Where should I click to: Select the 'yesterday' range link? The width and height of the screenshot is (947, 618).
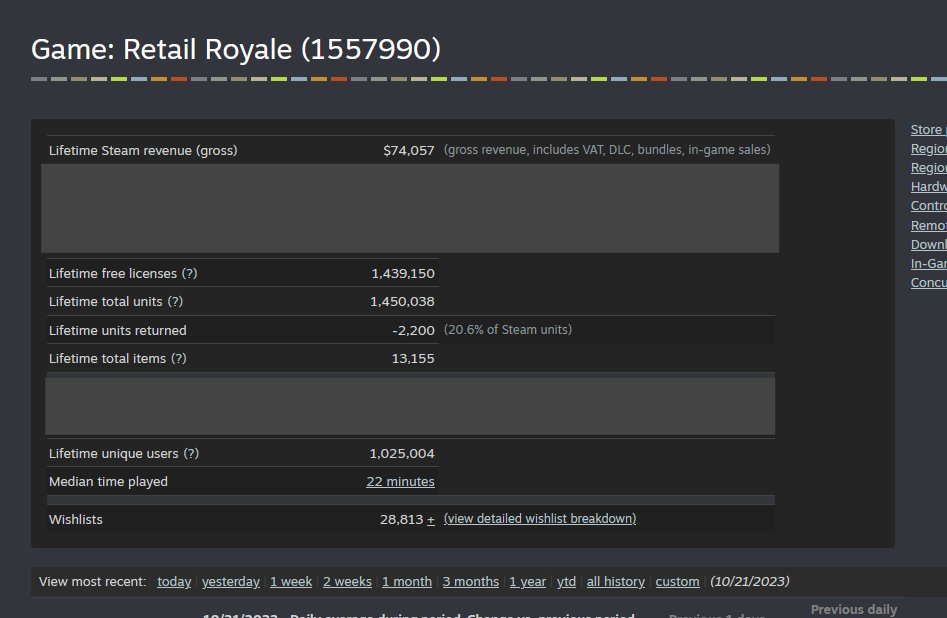pos(231,581)
